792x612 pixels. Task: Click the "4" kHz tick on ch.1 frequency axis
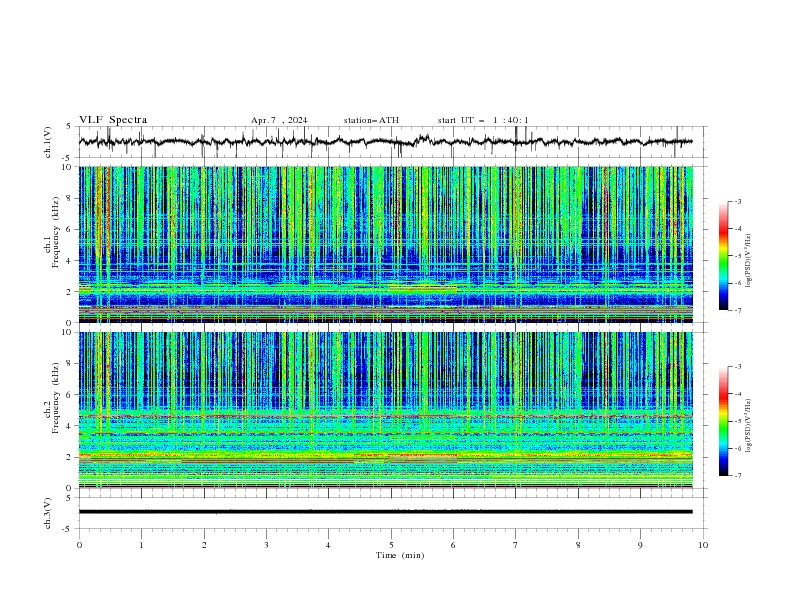(x=69, y=261)
